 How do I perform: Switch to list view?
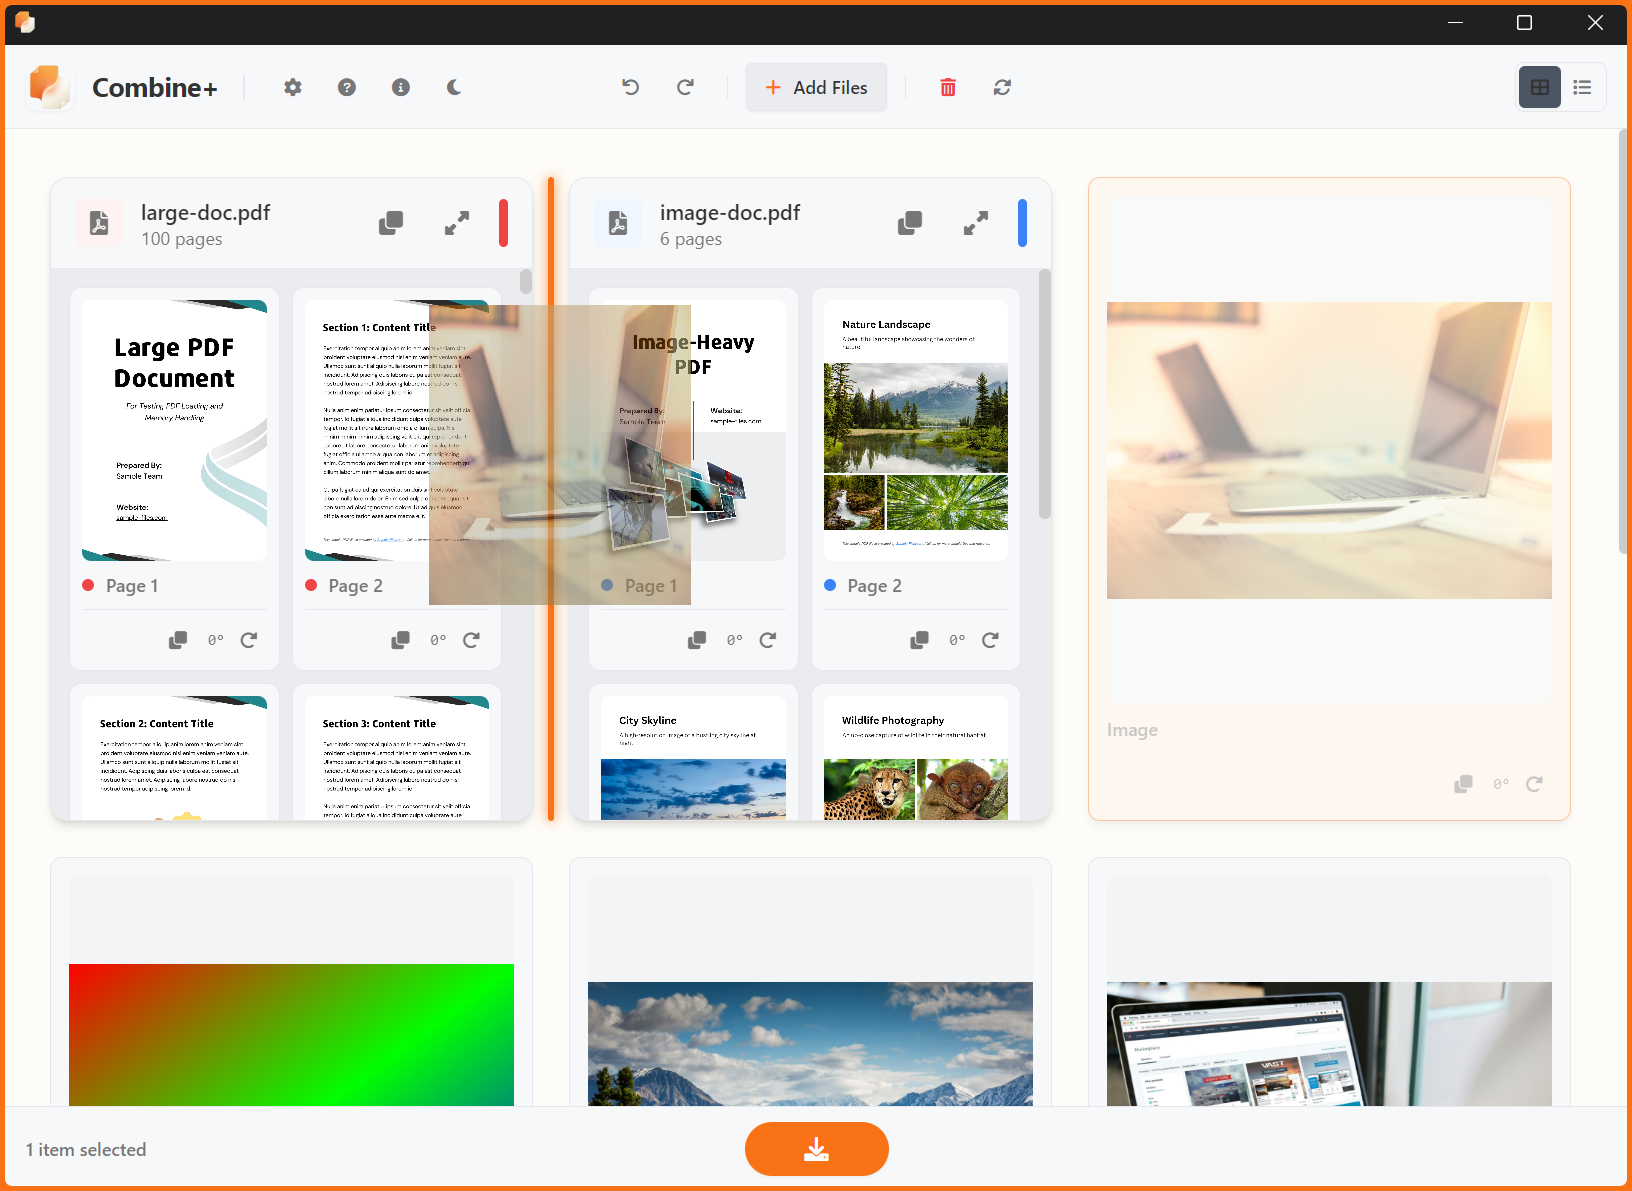coord(1582,88)
